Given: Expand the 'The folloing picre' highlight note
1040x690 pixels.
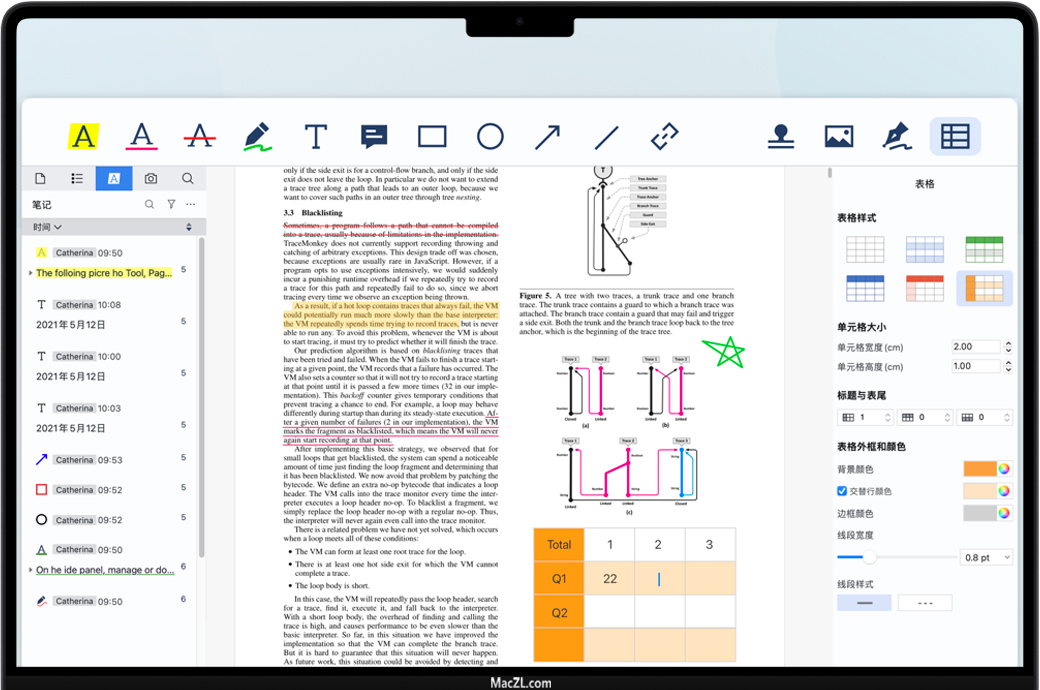Looking at the screenshot, I should (31, 273).
